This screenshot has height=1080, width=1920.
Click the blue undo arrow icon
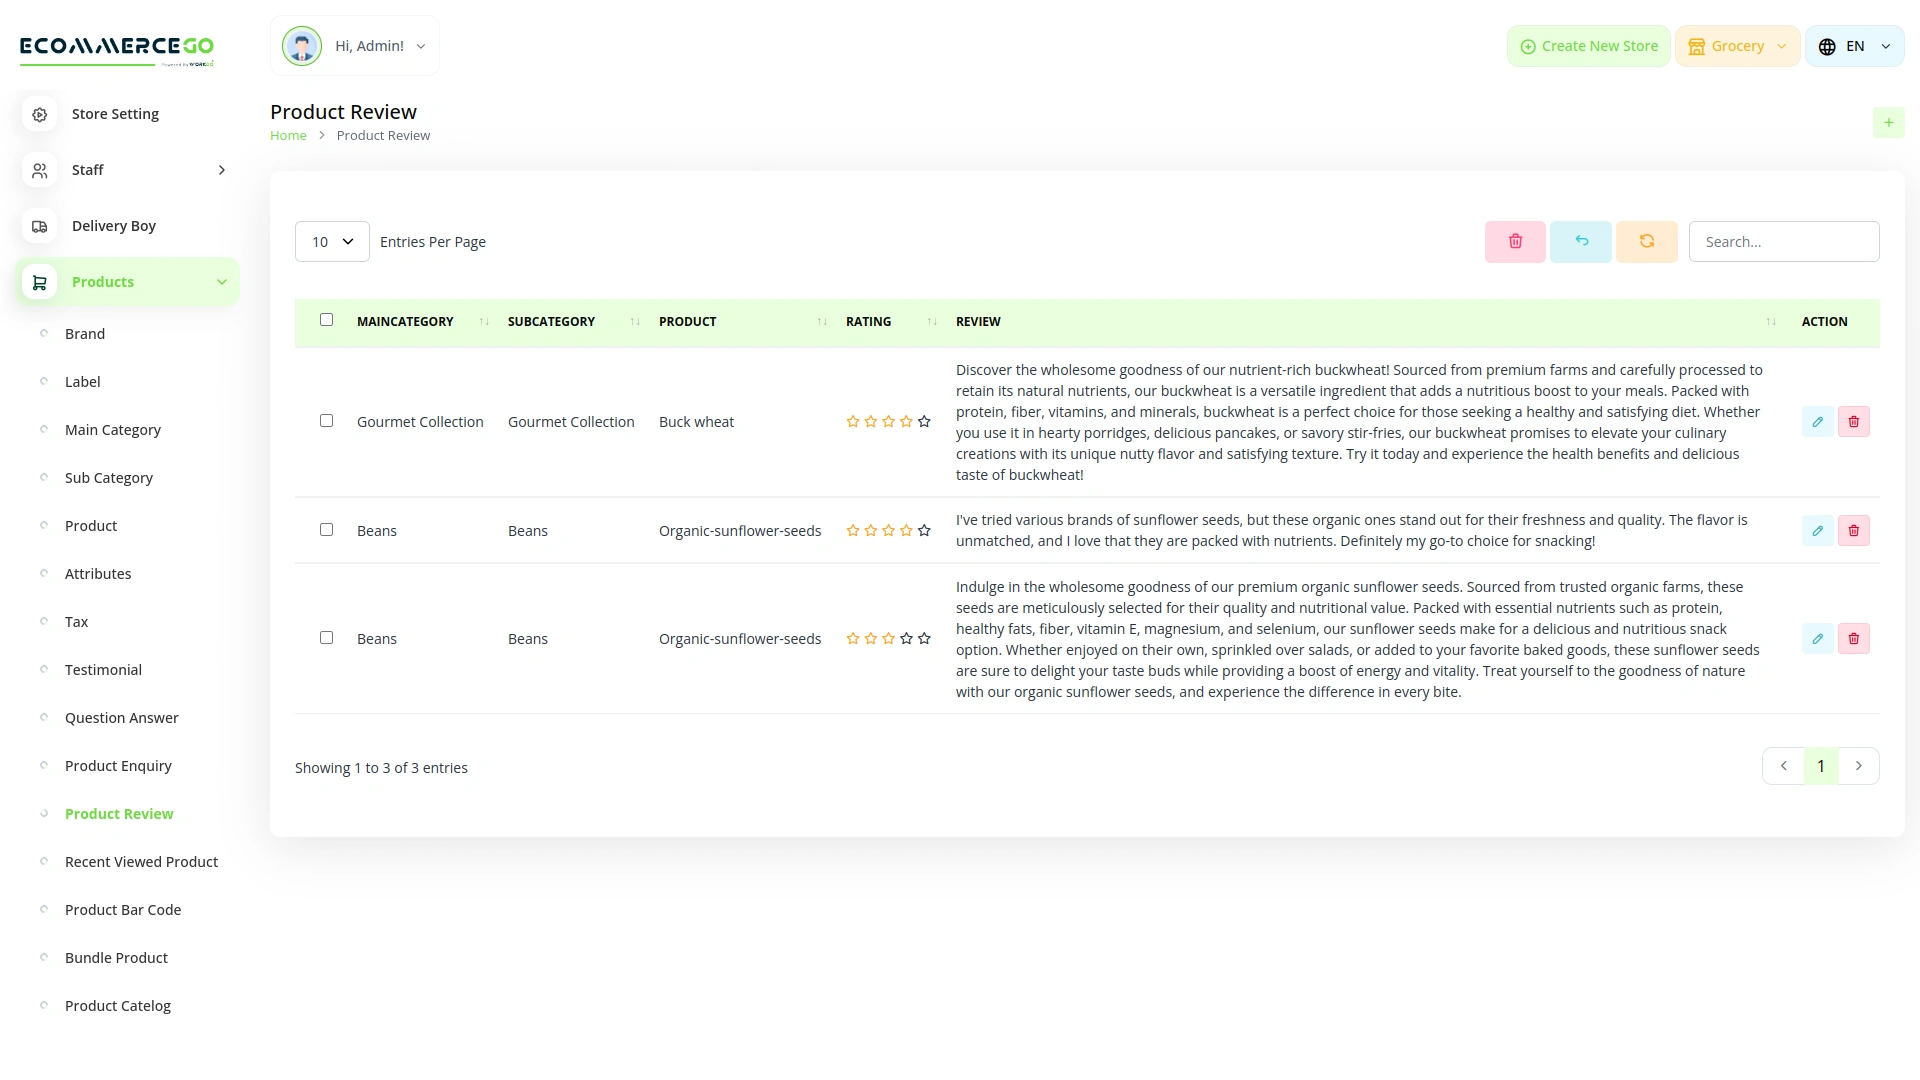(x=1581, y=242)
